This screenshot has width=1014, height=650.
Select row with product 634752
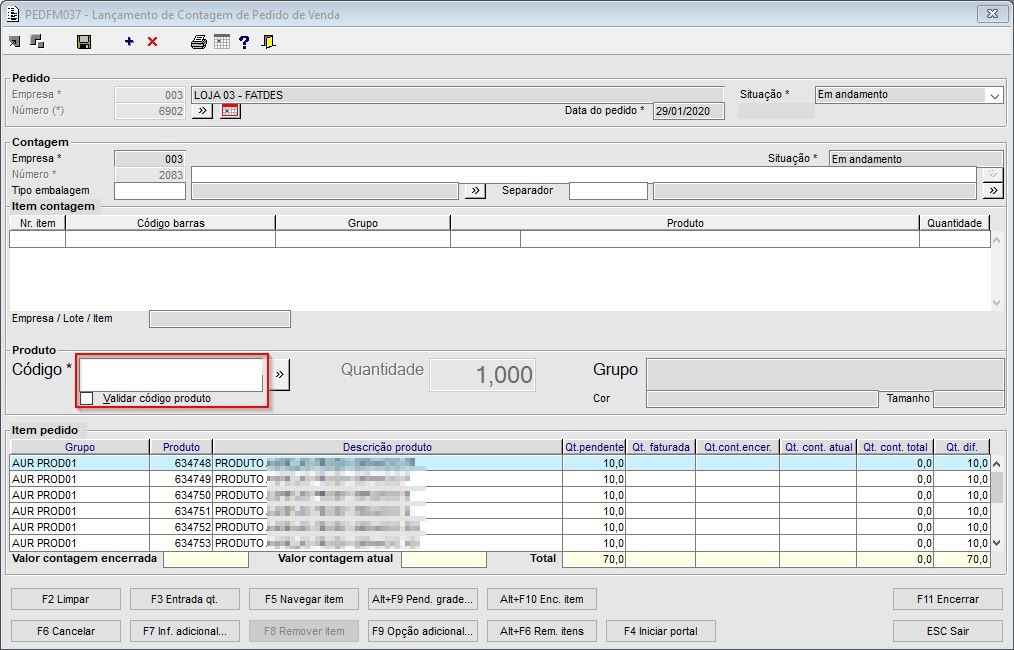499,527
